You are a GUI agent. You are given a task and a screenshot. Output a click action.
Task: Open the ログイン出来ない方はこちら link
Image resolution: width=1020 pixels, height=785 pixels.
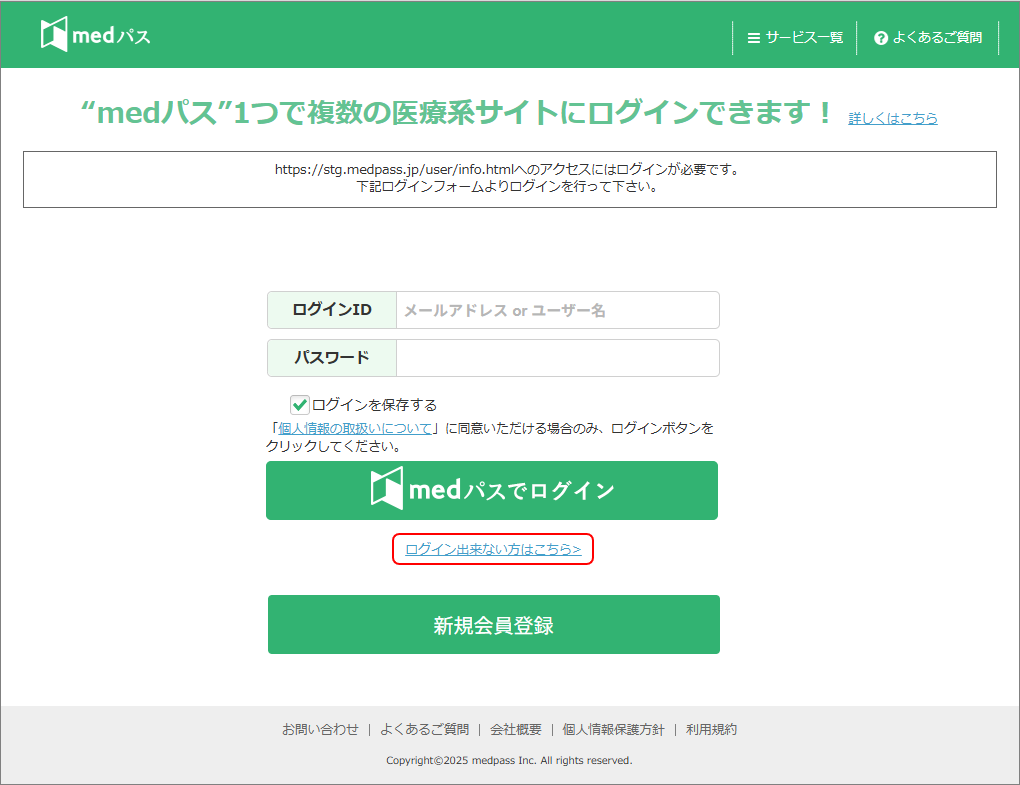tap(493, 550)
